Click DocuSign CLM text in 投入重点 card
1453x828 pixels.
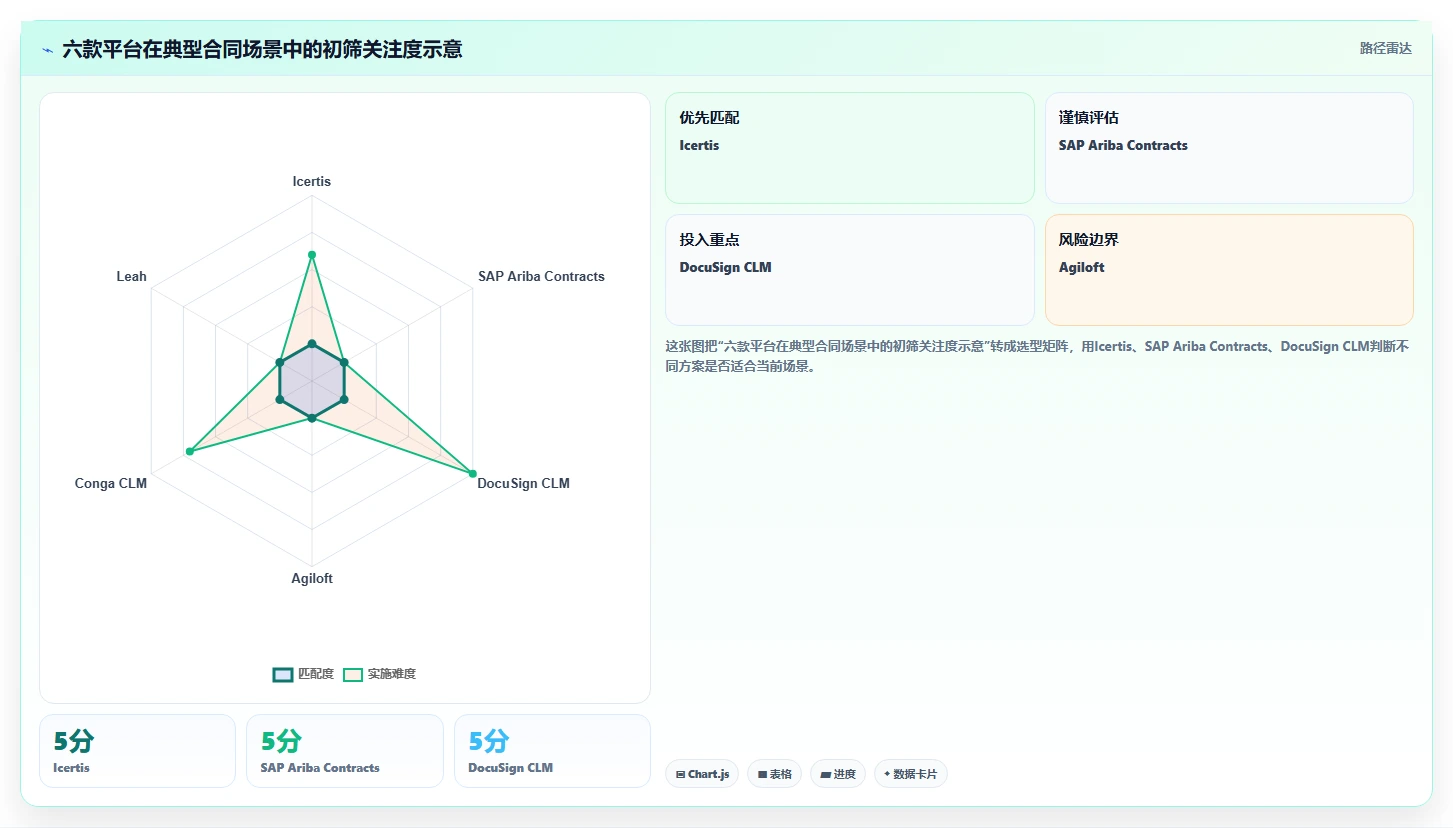[725, 267]
